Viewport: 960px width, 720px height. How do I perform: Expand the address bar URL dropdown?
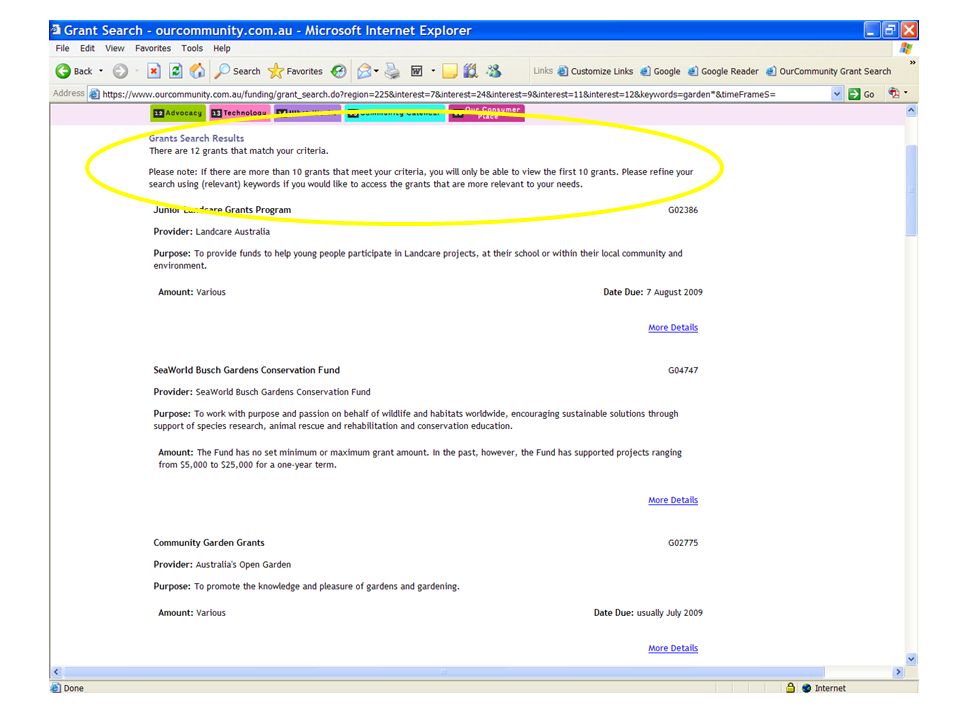click(837, 94)
